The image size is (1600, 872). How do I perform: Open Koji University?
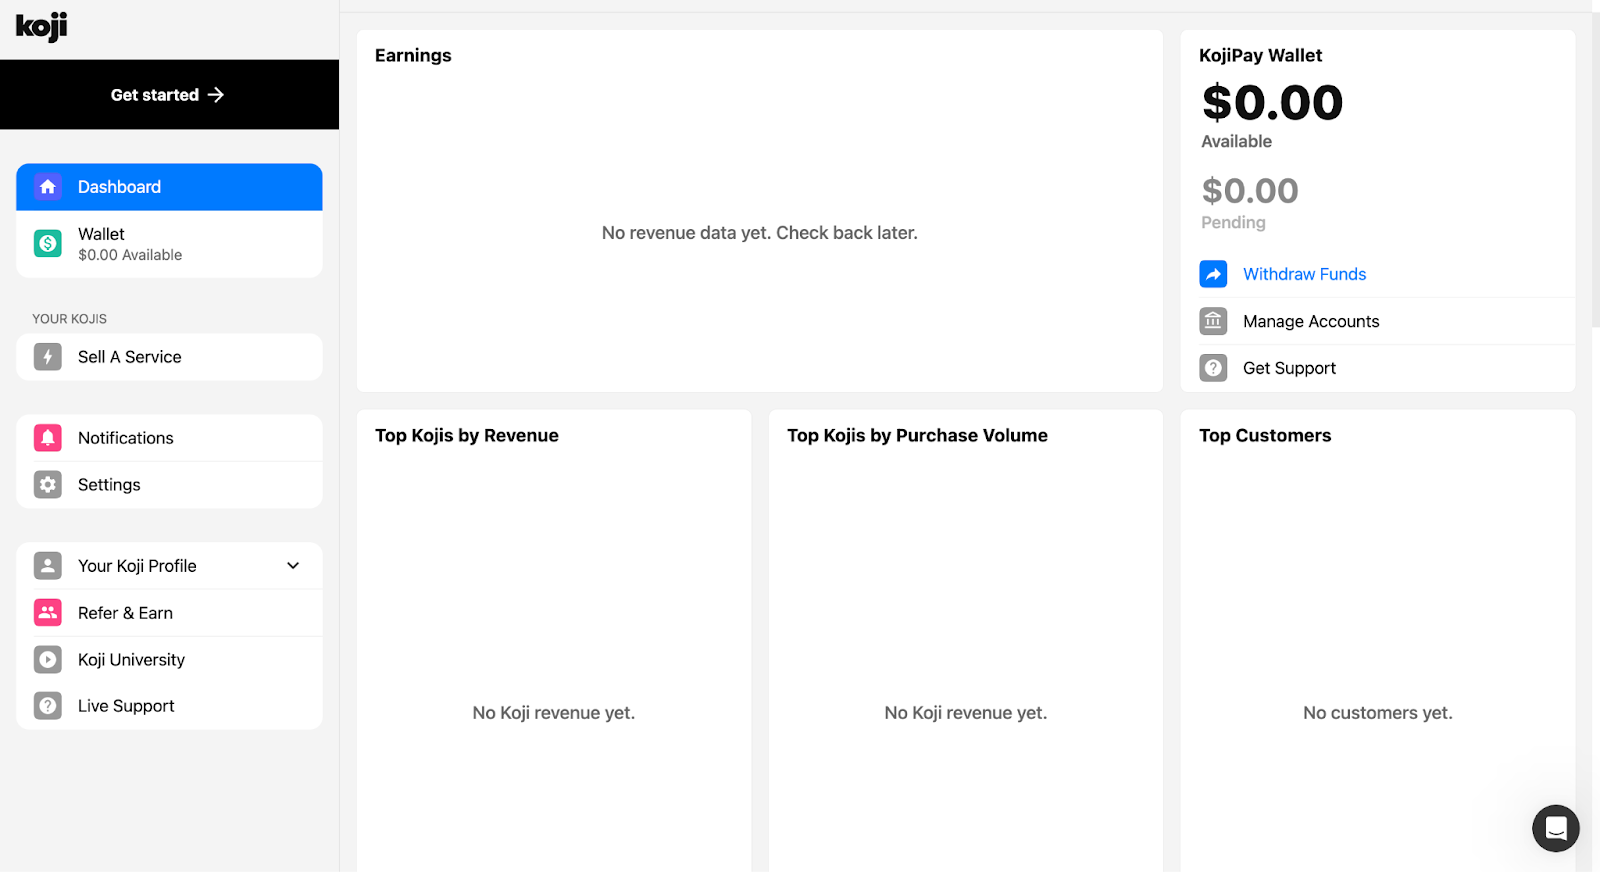169,660
